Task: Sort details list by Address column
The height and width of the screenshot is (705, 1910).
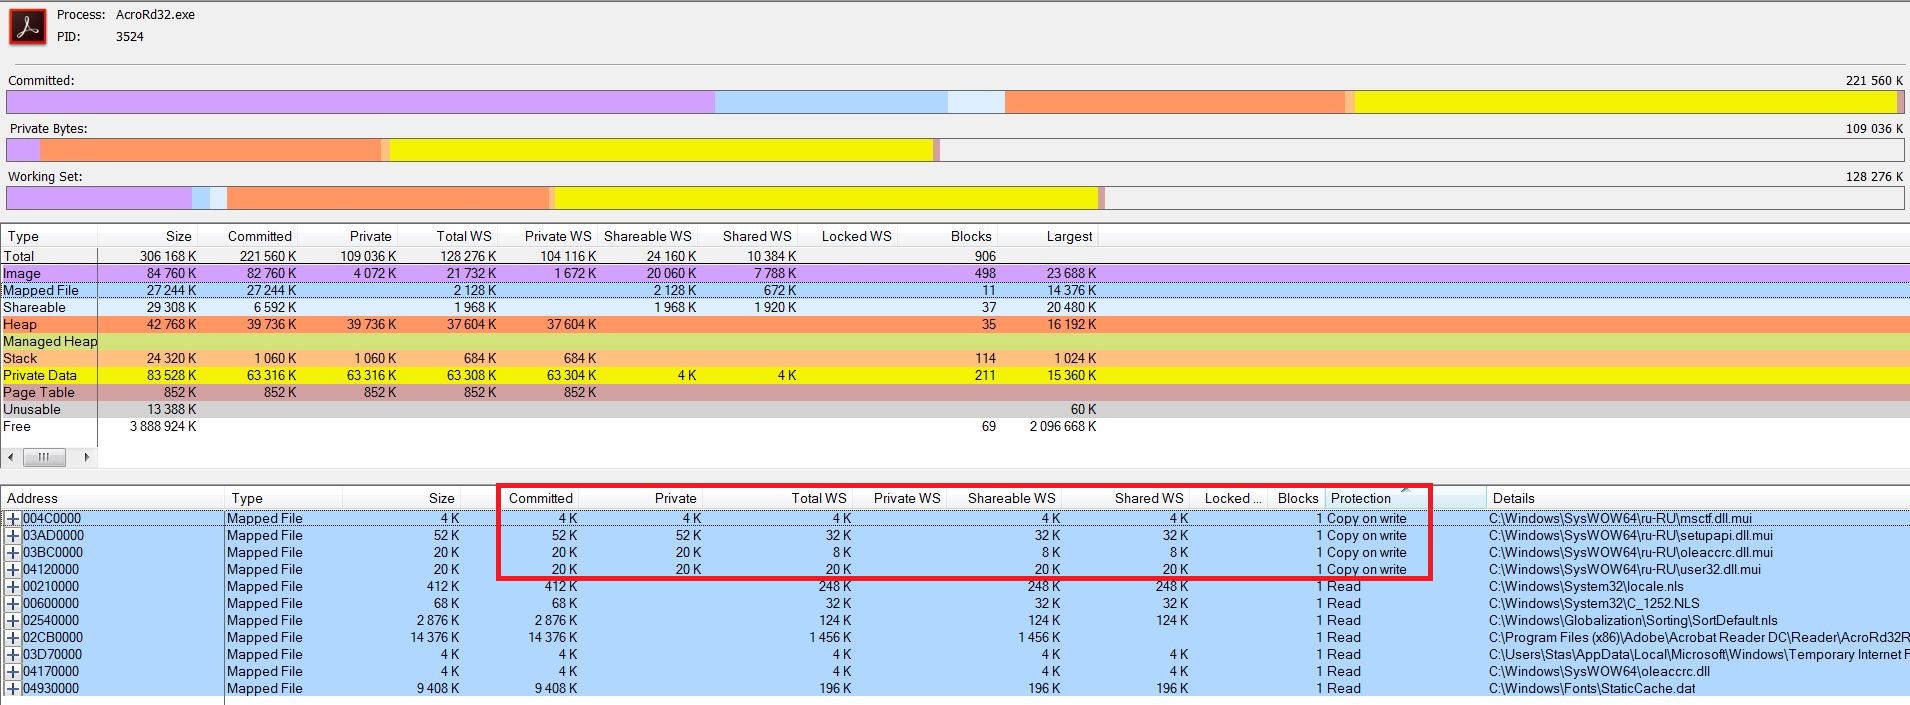Action: (32, 498)
